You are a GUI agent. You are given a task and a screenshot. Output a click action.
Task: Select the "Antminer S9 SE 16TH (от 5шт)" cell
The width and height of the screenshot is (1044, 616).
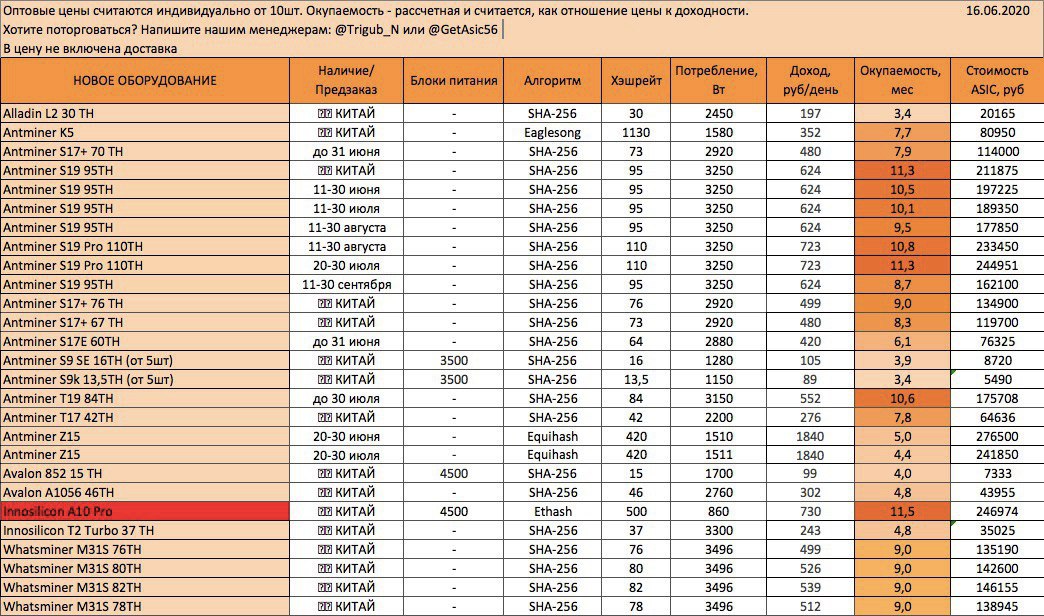point(144,360)
